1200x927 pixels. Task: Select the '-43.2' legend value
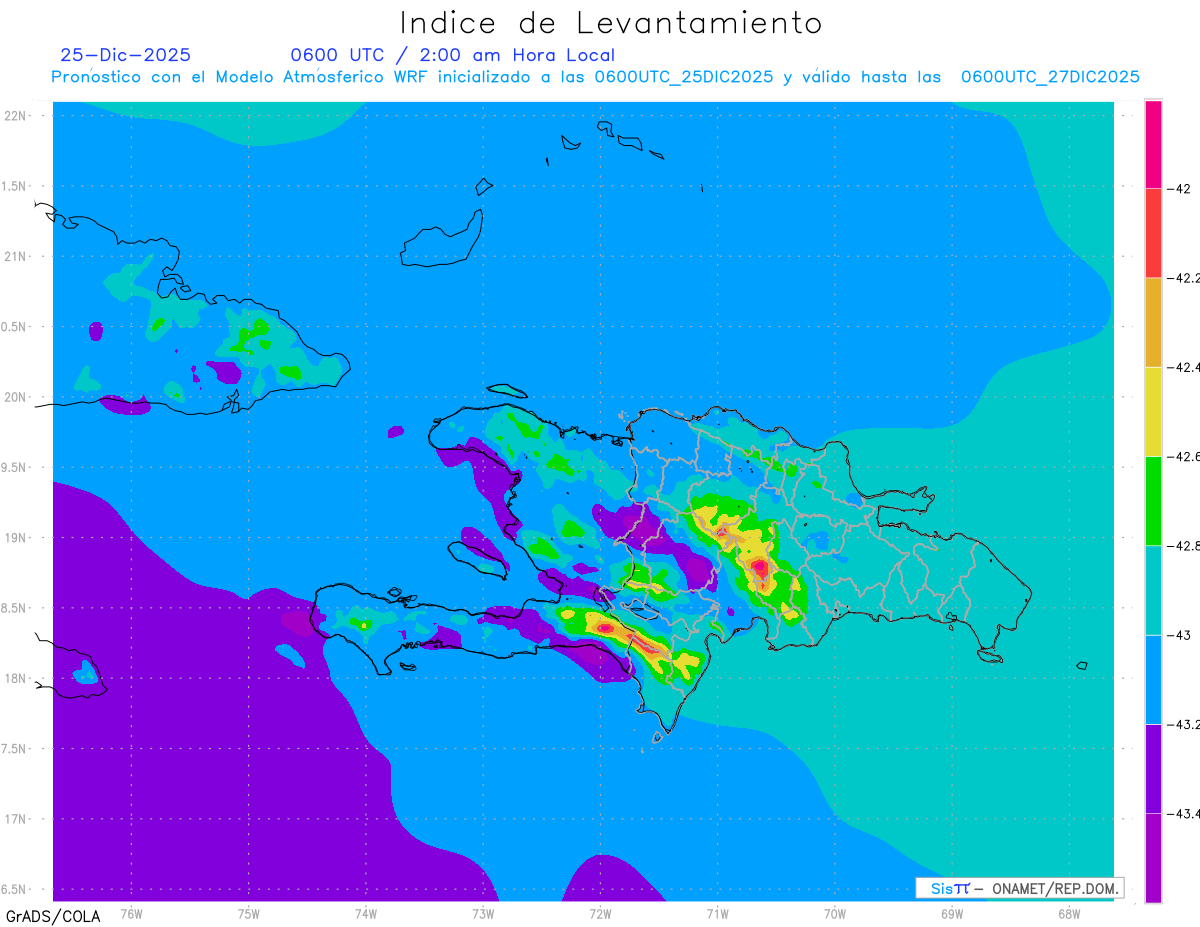click(1184, 724)
